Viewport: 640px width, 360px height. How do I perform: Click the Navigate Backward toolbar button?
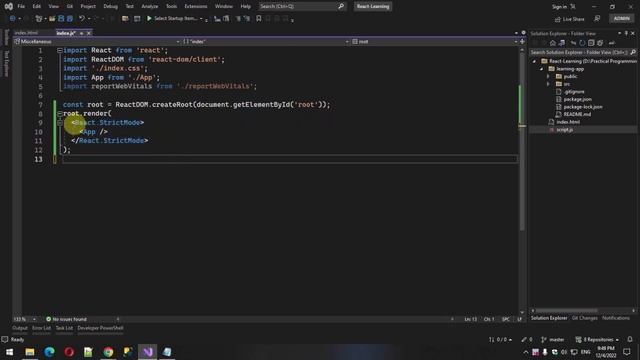13,18
